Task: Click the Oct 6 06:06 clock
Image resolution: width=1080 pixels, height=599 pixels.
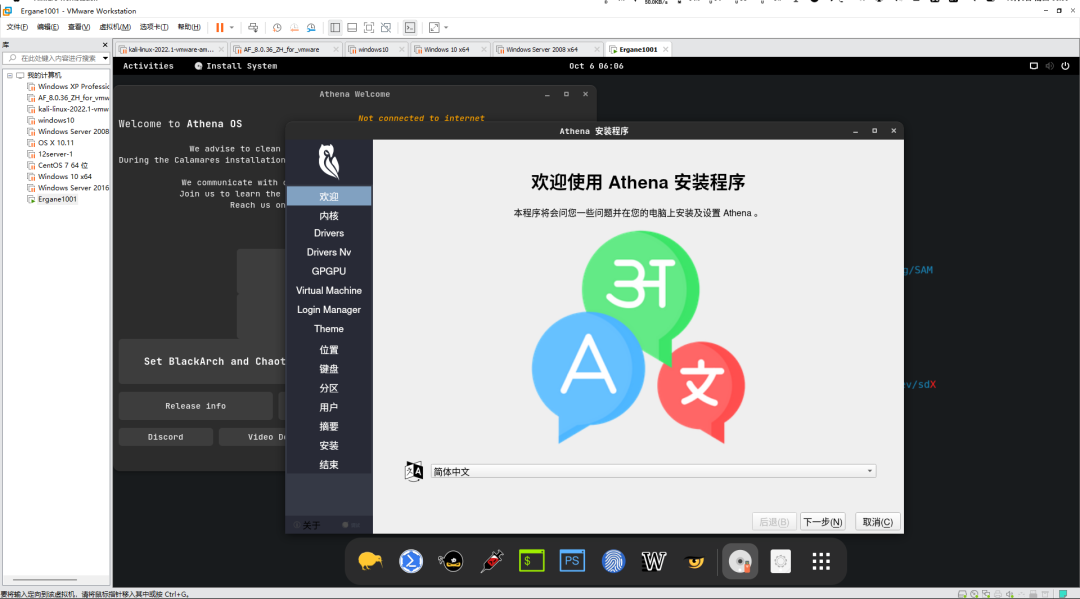Action: [x=596, y=66]
